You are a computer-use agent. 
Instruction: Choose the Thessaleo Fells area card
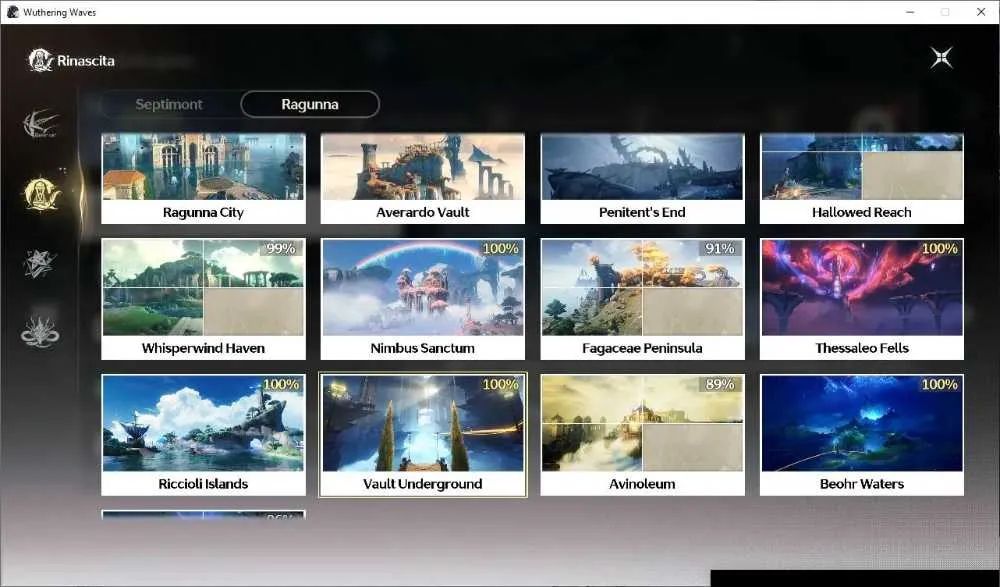pos(862,299)
